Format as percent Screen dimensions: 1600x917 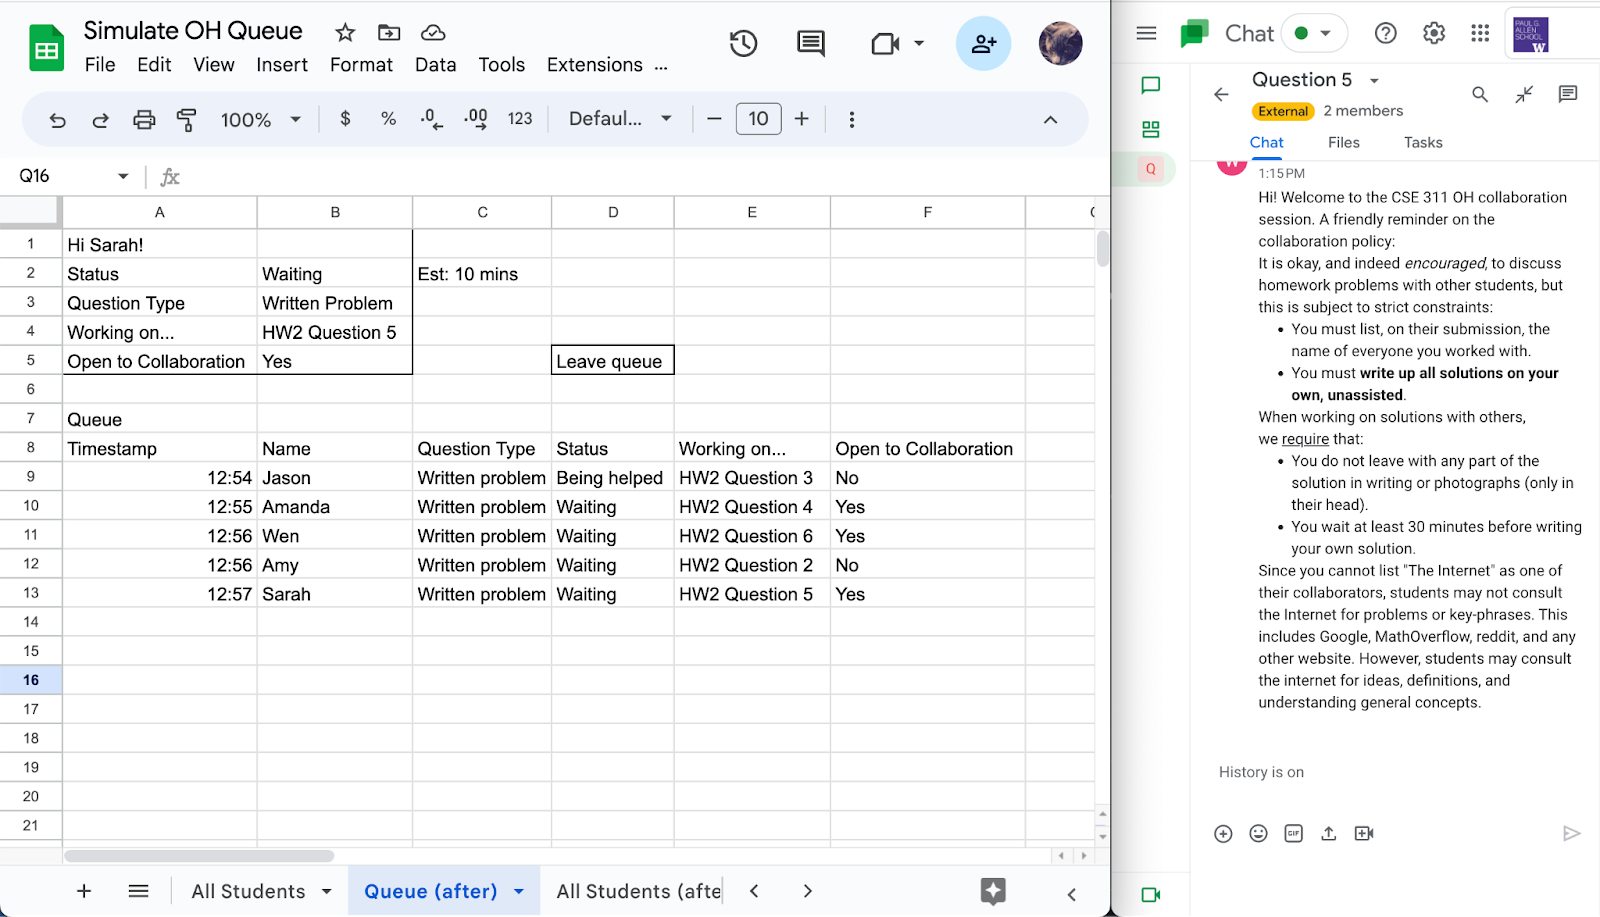[388, 119]
